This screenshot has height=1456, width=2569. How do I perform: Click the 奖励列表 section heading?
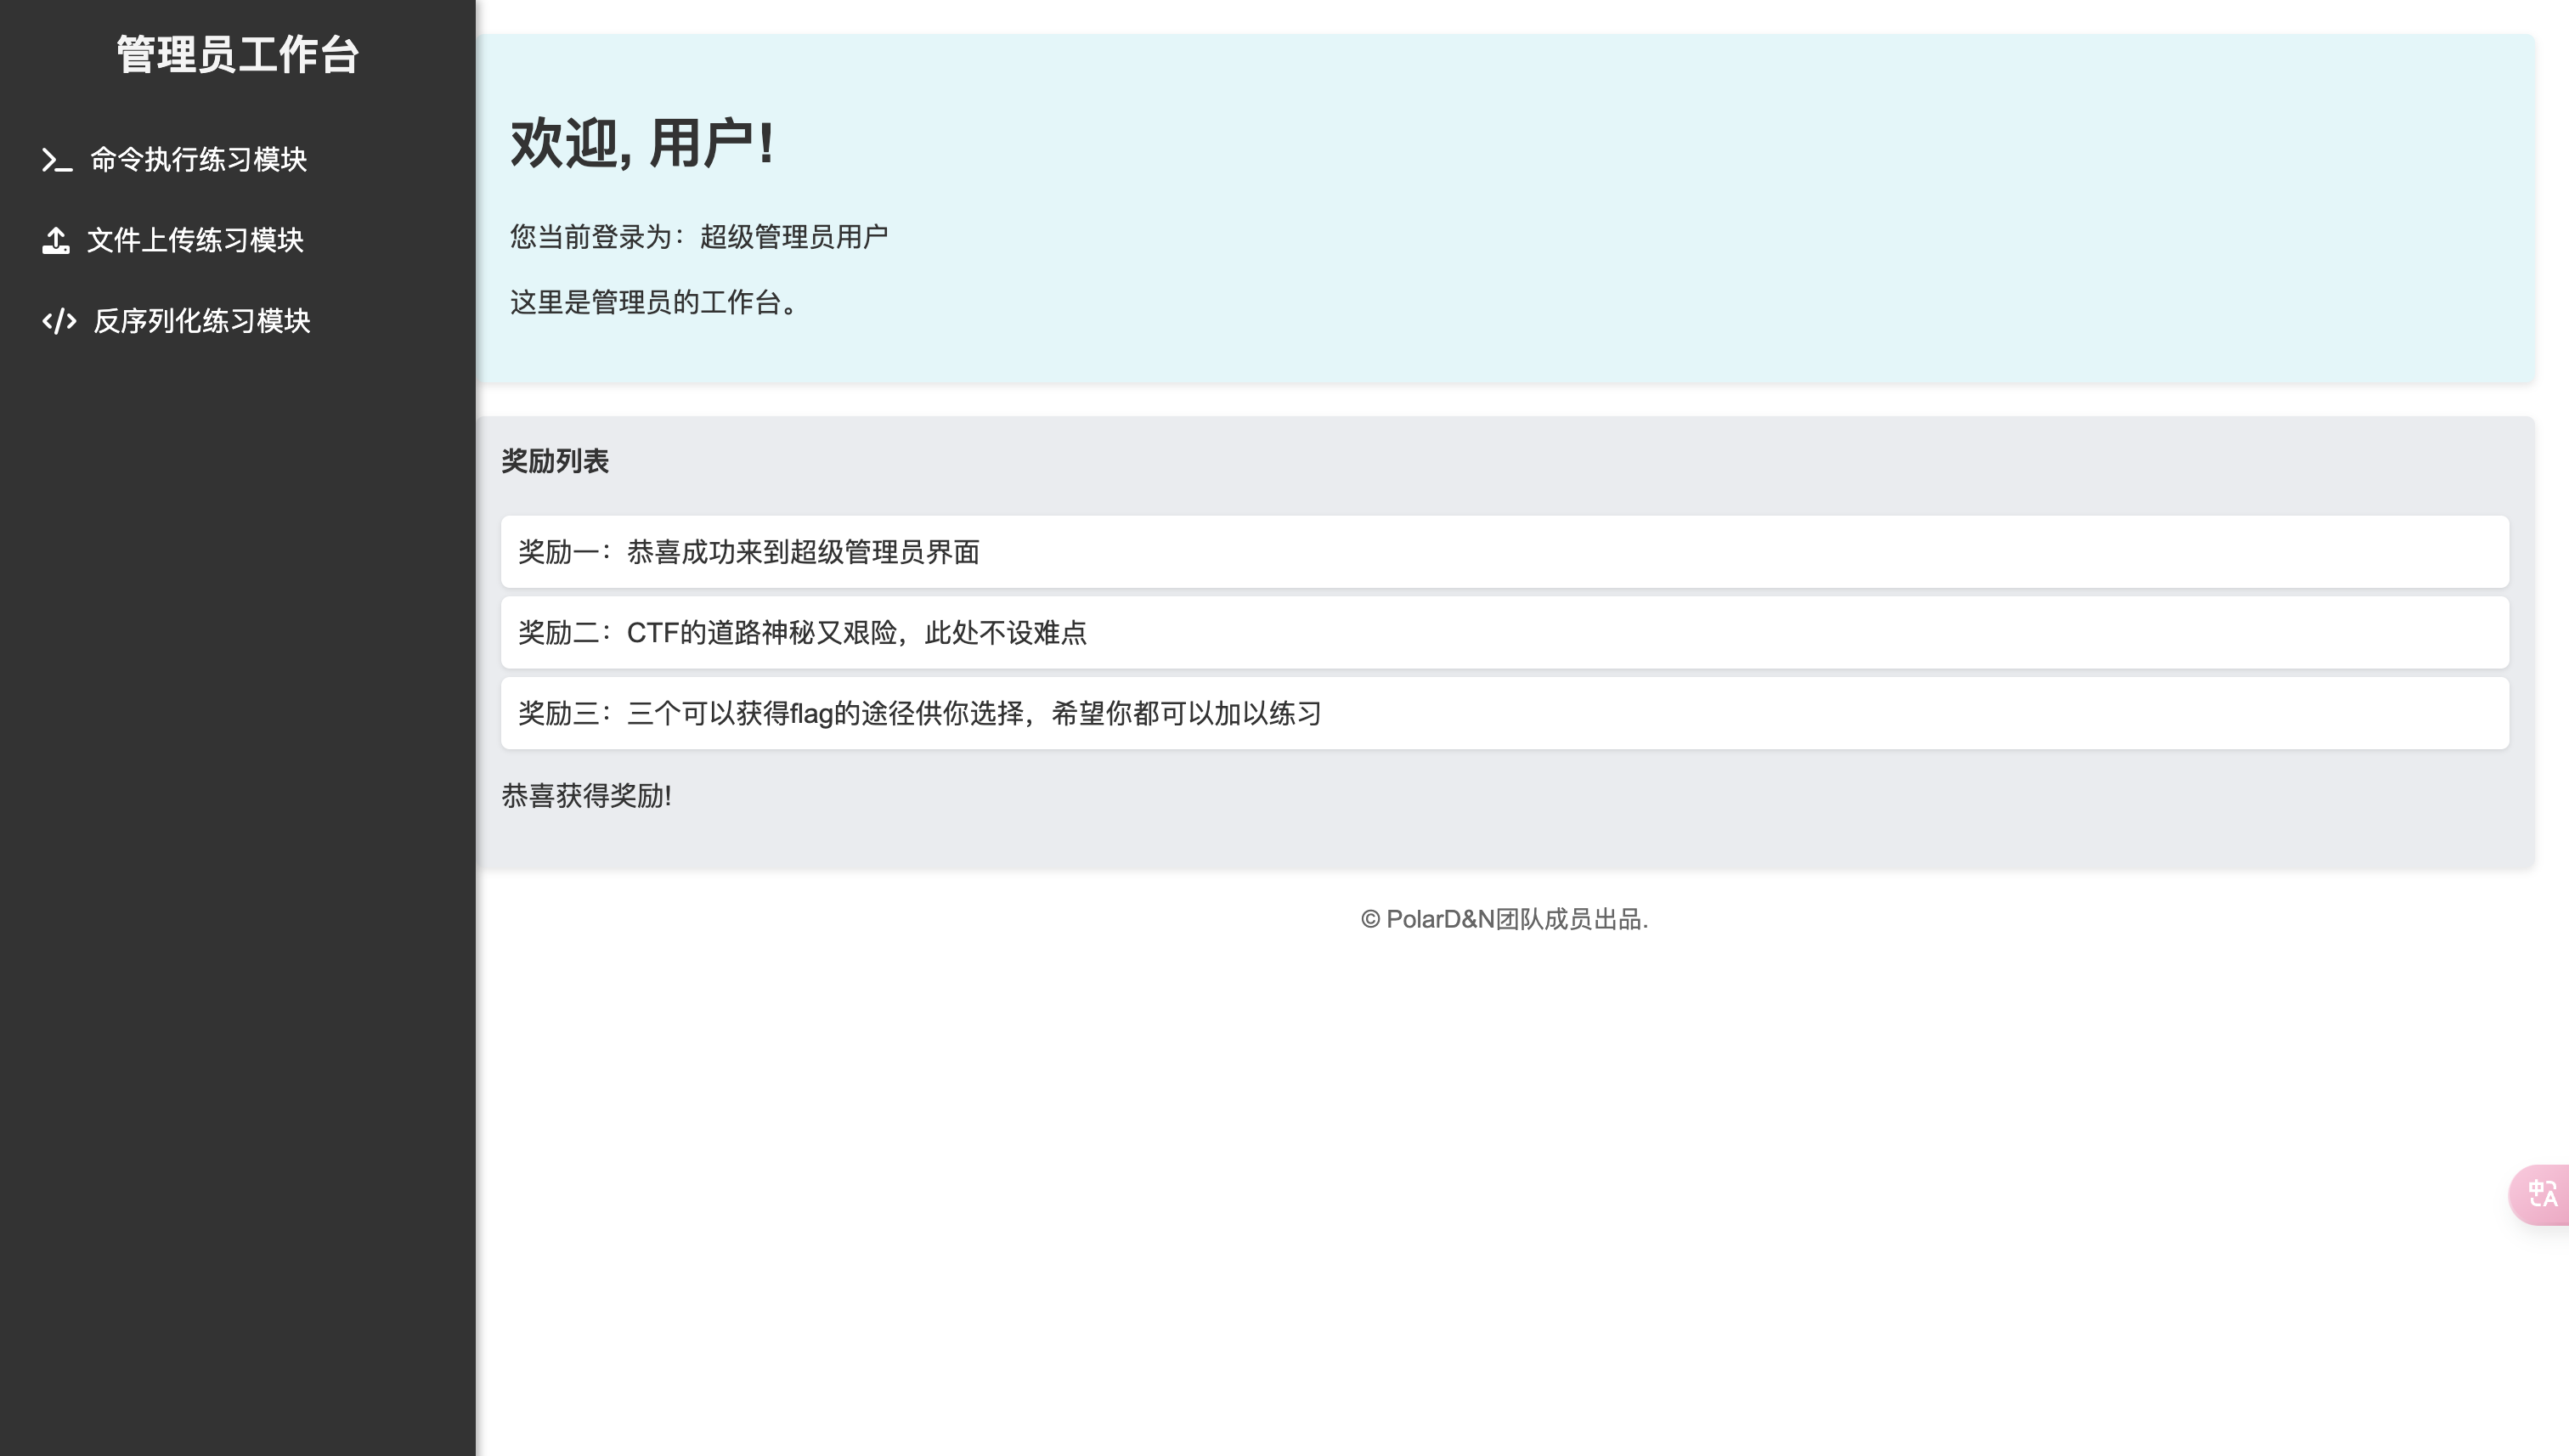coord(555,461)
